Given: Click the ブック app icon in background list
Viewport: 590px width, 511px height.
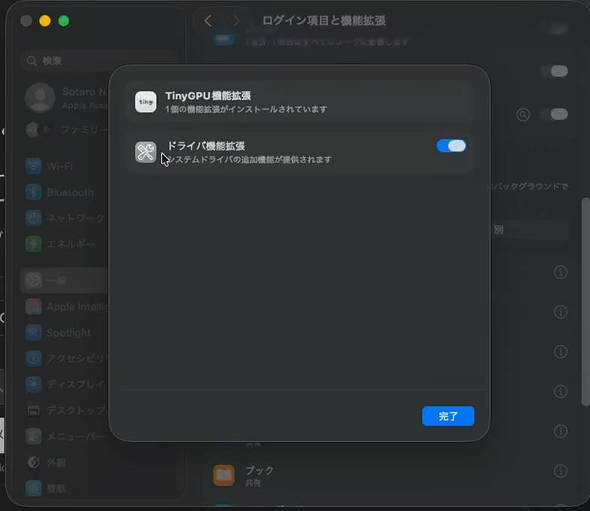Looking at the screenshot, I should coord(224,476).
